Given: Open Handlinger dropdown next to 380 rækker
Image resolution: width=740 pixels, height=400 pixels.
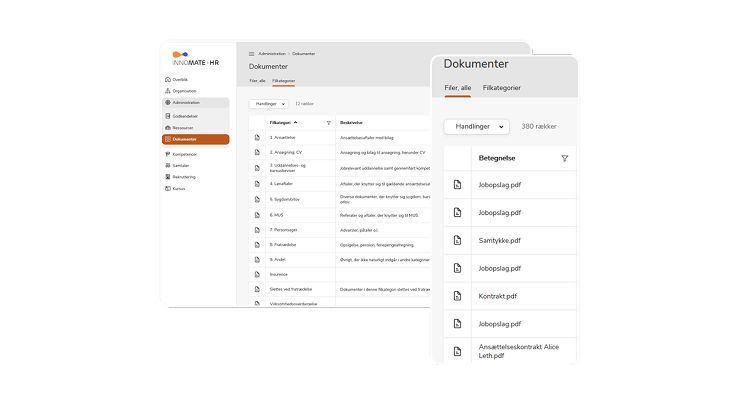Looking at the screenshot, I should coord(476,127).
